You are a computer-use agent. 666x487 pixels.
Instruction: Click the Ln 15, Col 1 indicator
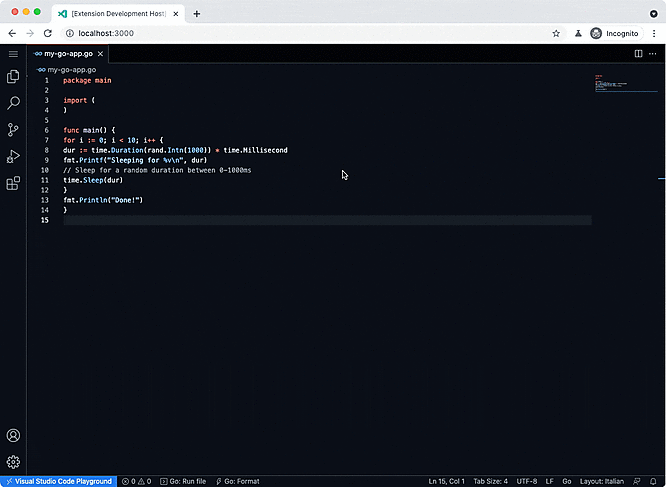pos(446,481)
